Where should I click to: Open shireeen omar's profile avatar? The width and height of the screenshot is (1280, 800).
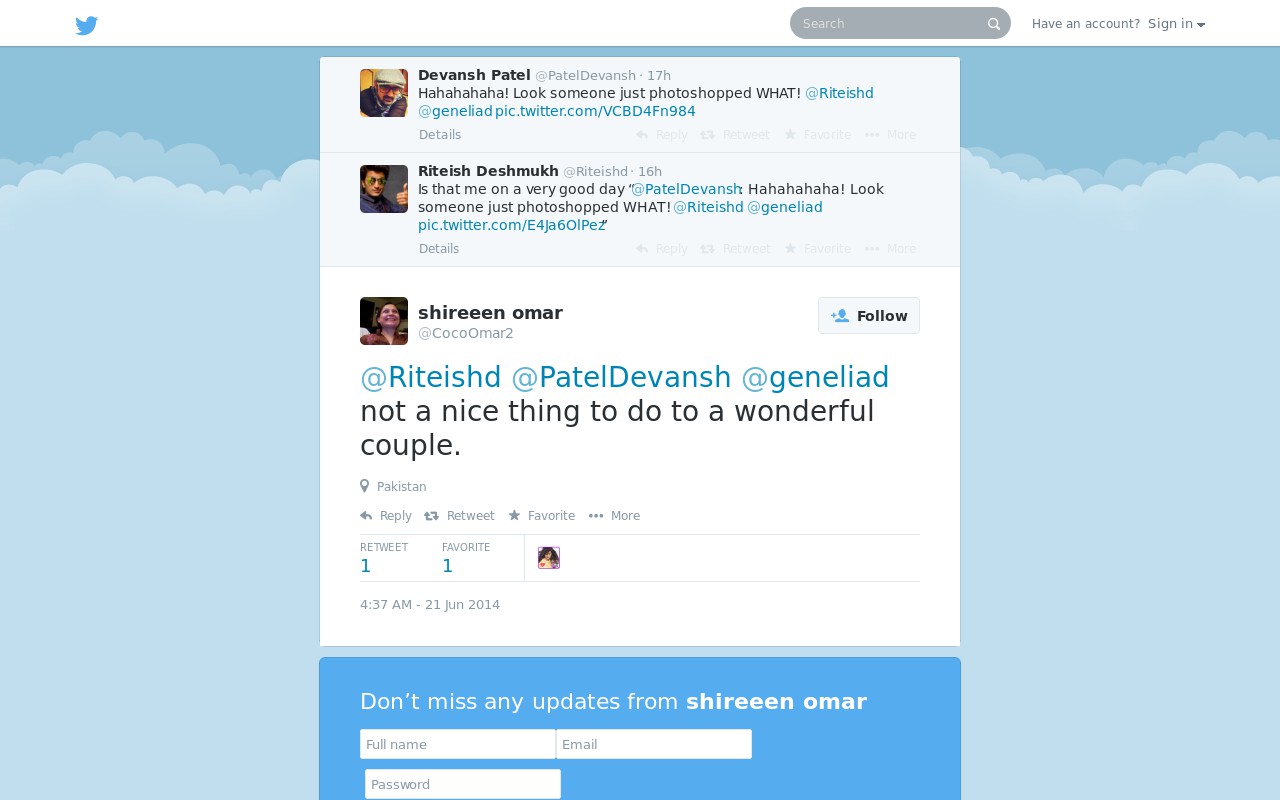(x=384, y=321)
